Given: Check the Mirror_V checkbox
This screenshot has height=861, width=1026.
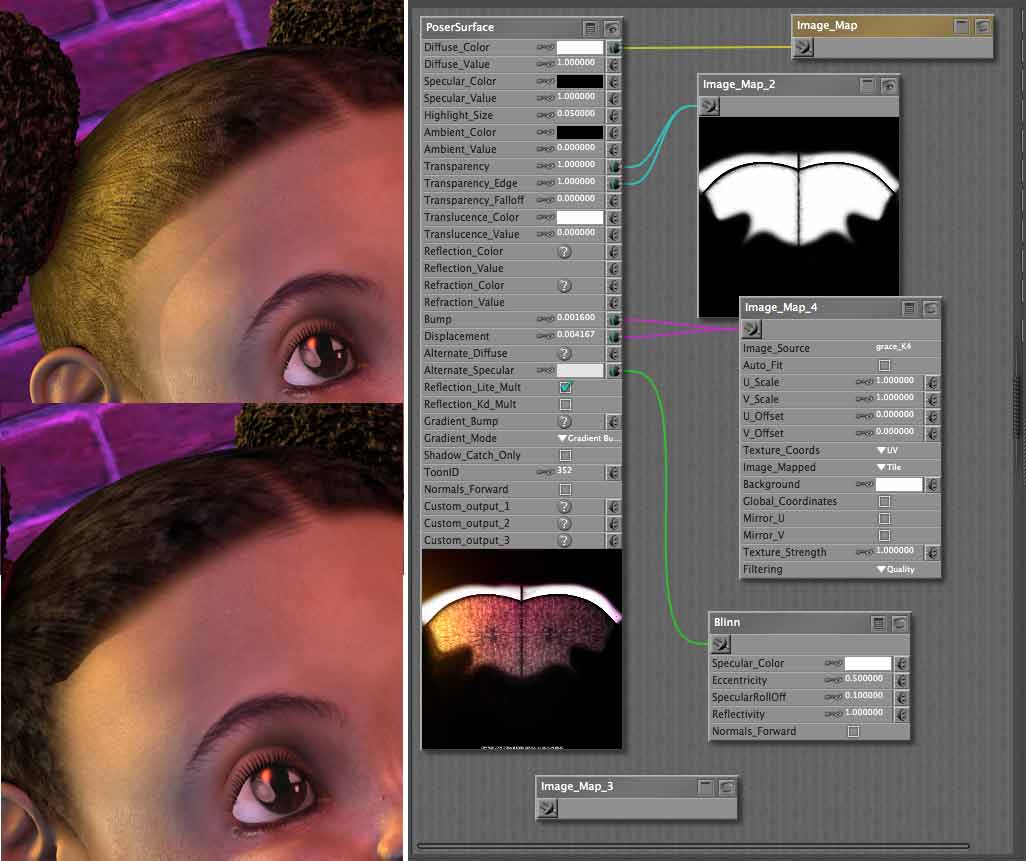Looking at the screenshot, I should tap(885, 535).
